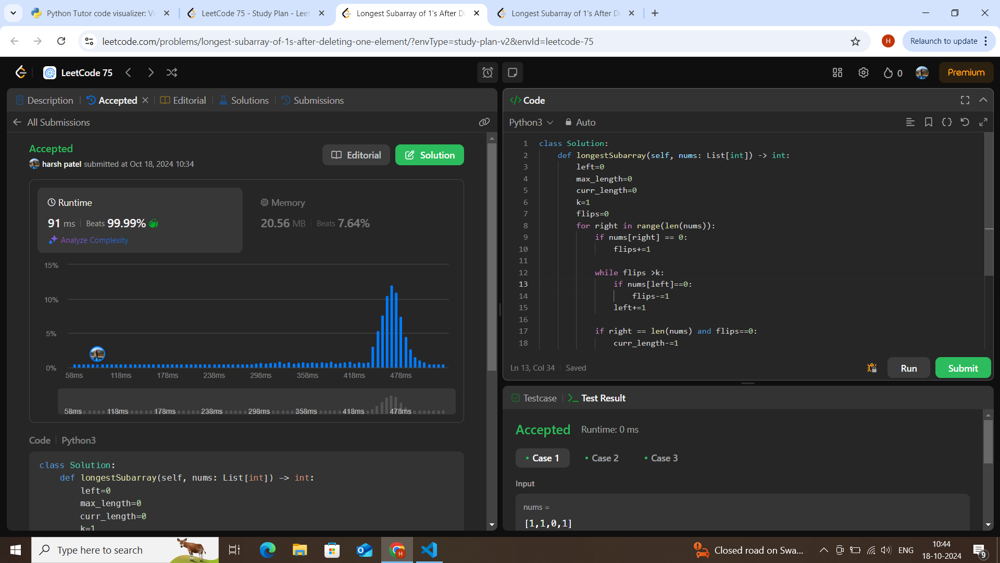Select the Case 2 test case

602,458
